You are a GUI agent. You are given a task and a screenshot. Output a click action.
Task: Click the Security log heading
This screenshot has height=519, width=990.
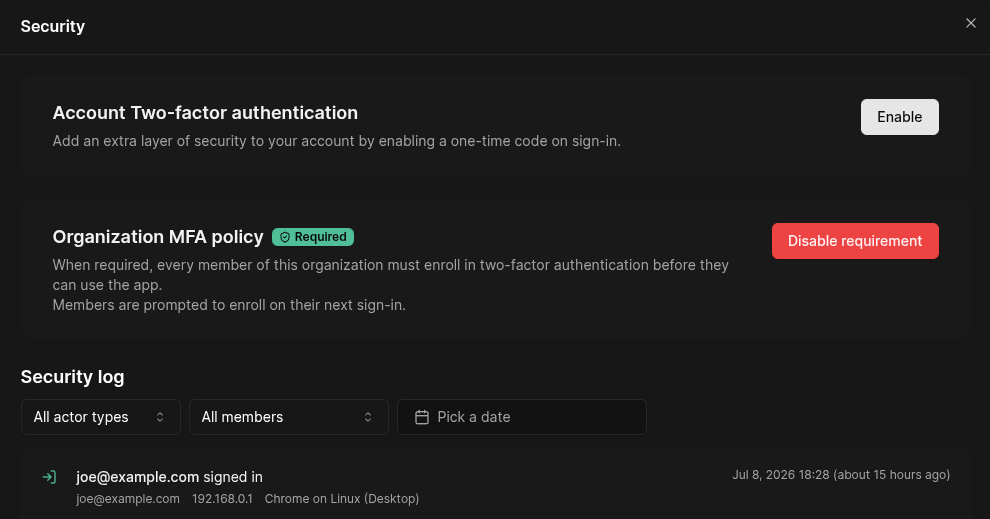[x=73, y=376]
